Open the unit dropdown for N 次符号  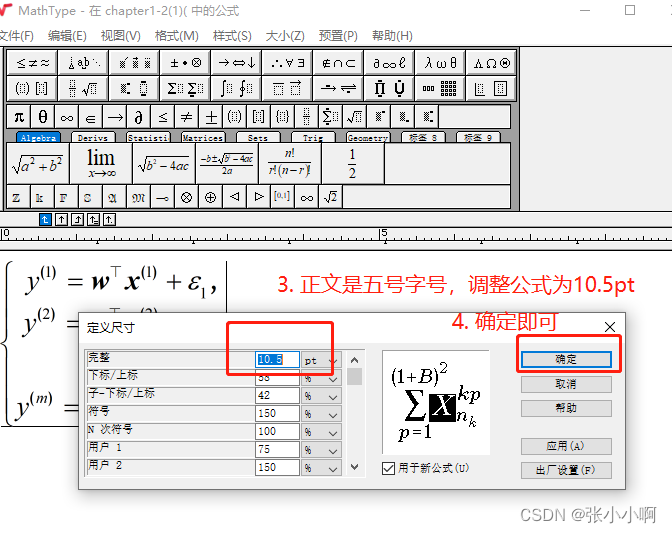pos(321,432)
